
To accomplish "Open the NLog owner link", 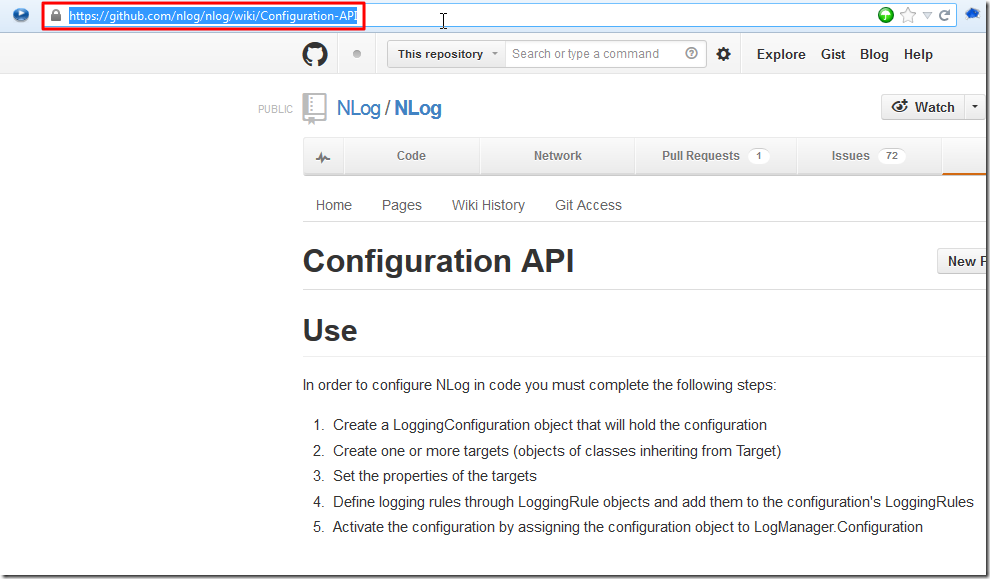I will pos(358,108).
